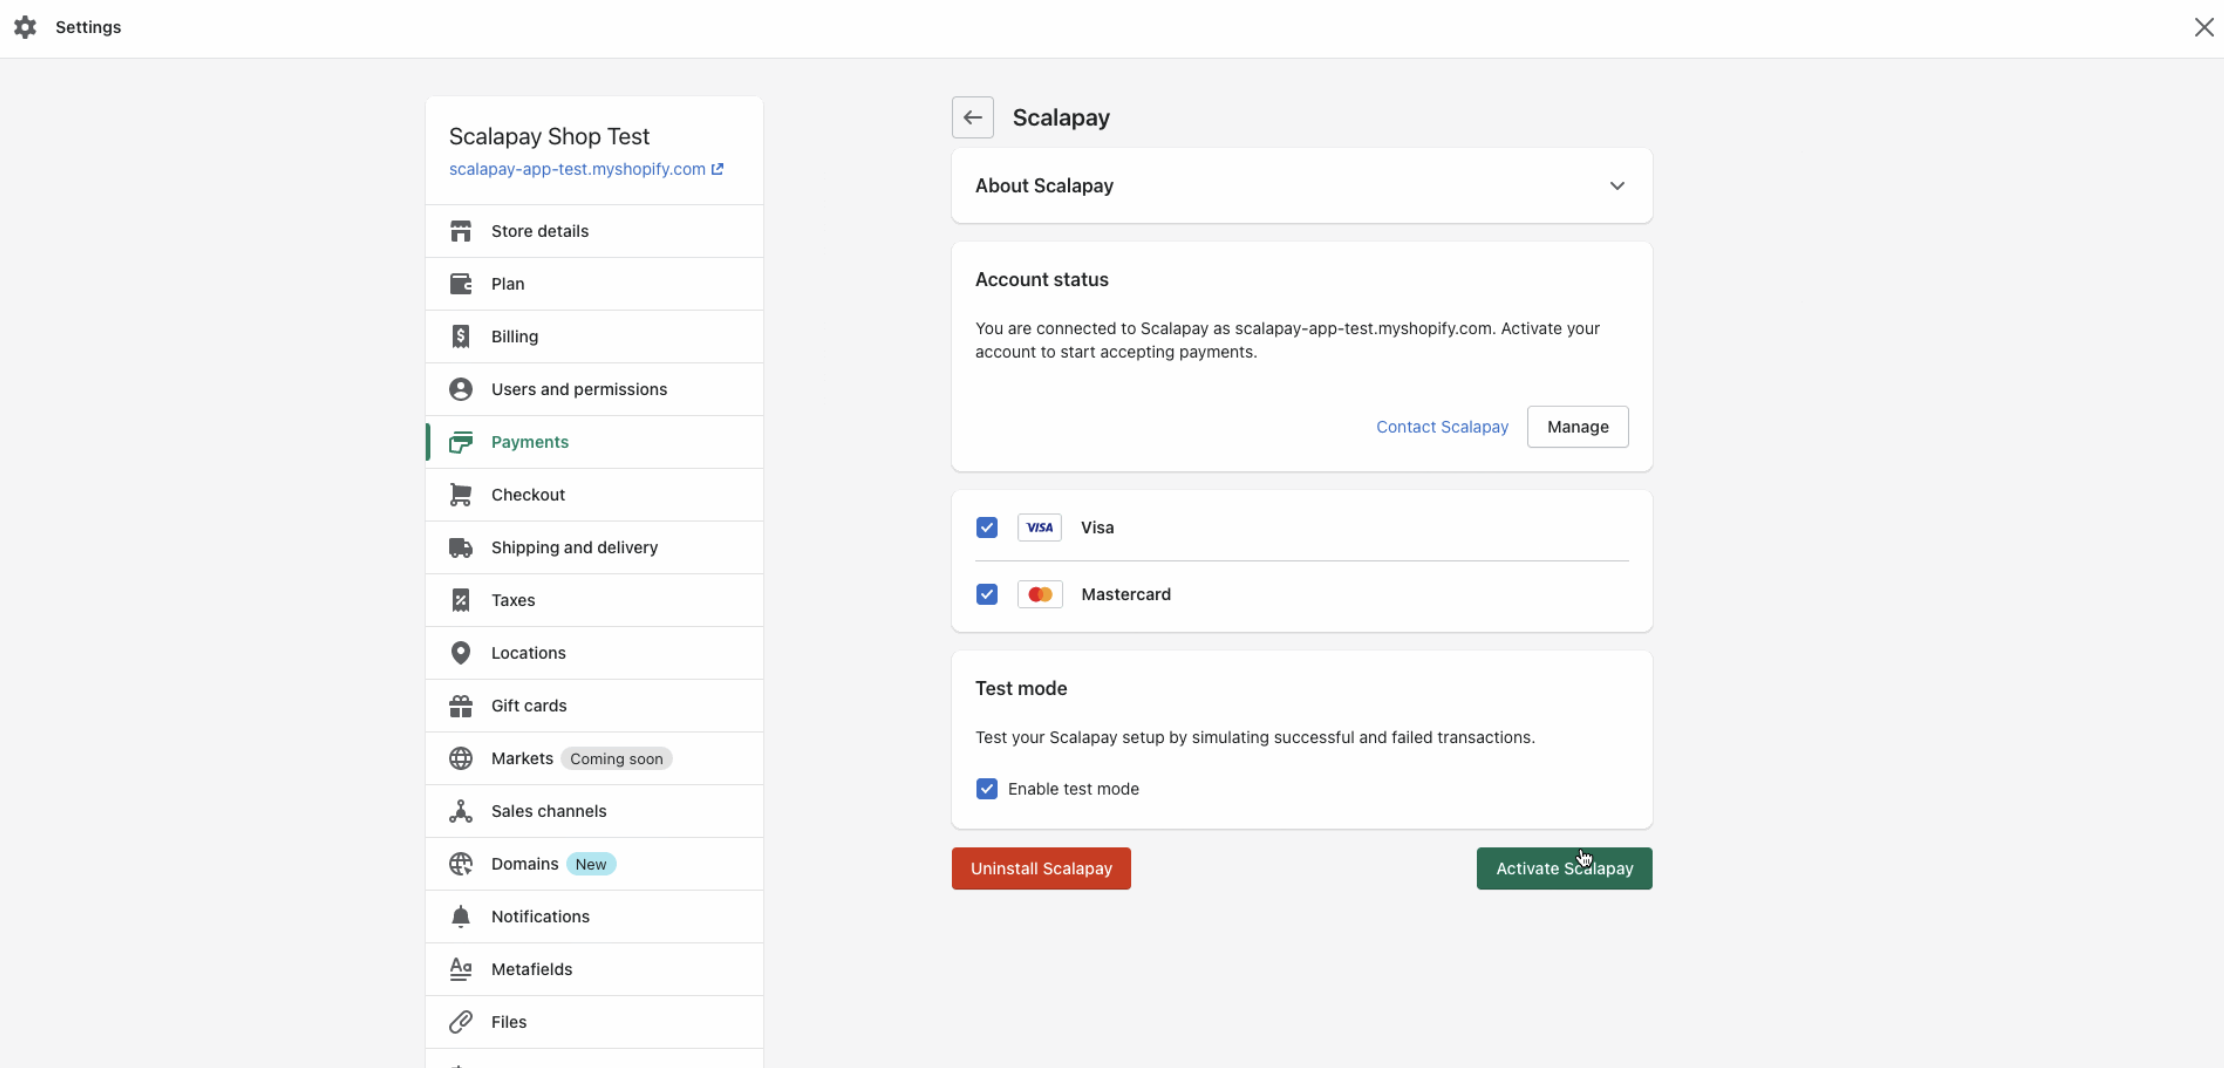Click the Shipping and delivery truck icon
2224x1068 pixels.
pos(460,548)
